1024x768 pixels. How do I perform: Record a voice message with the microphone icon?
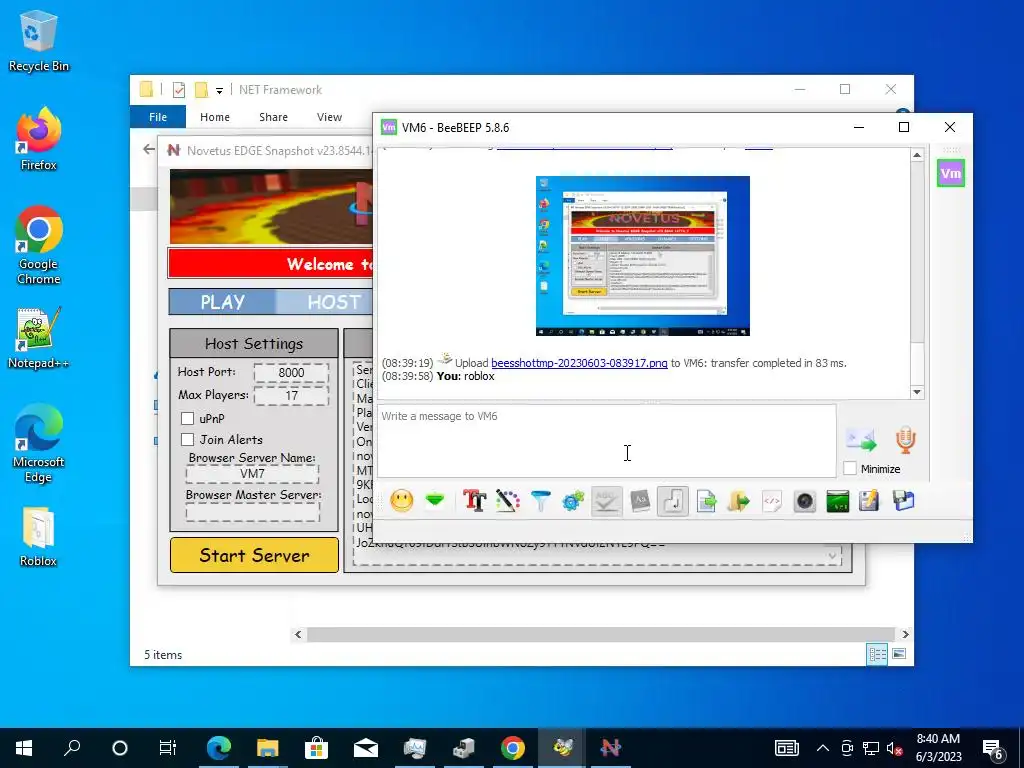coord(905,440)
